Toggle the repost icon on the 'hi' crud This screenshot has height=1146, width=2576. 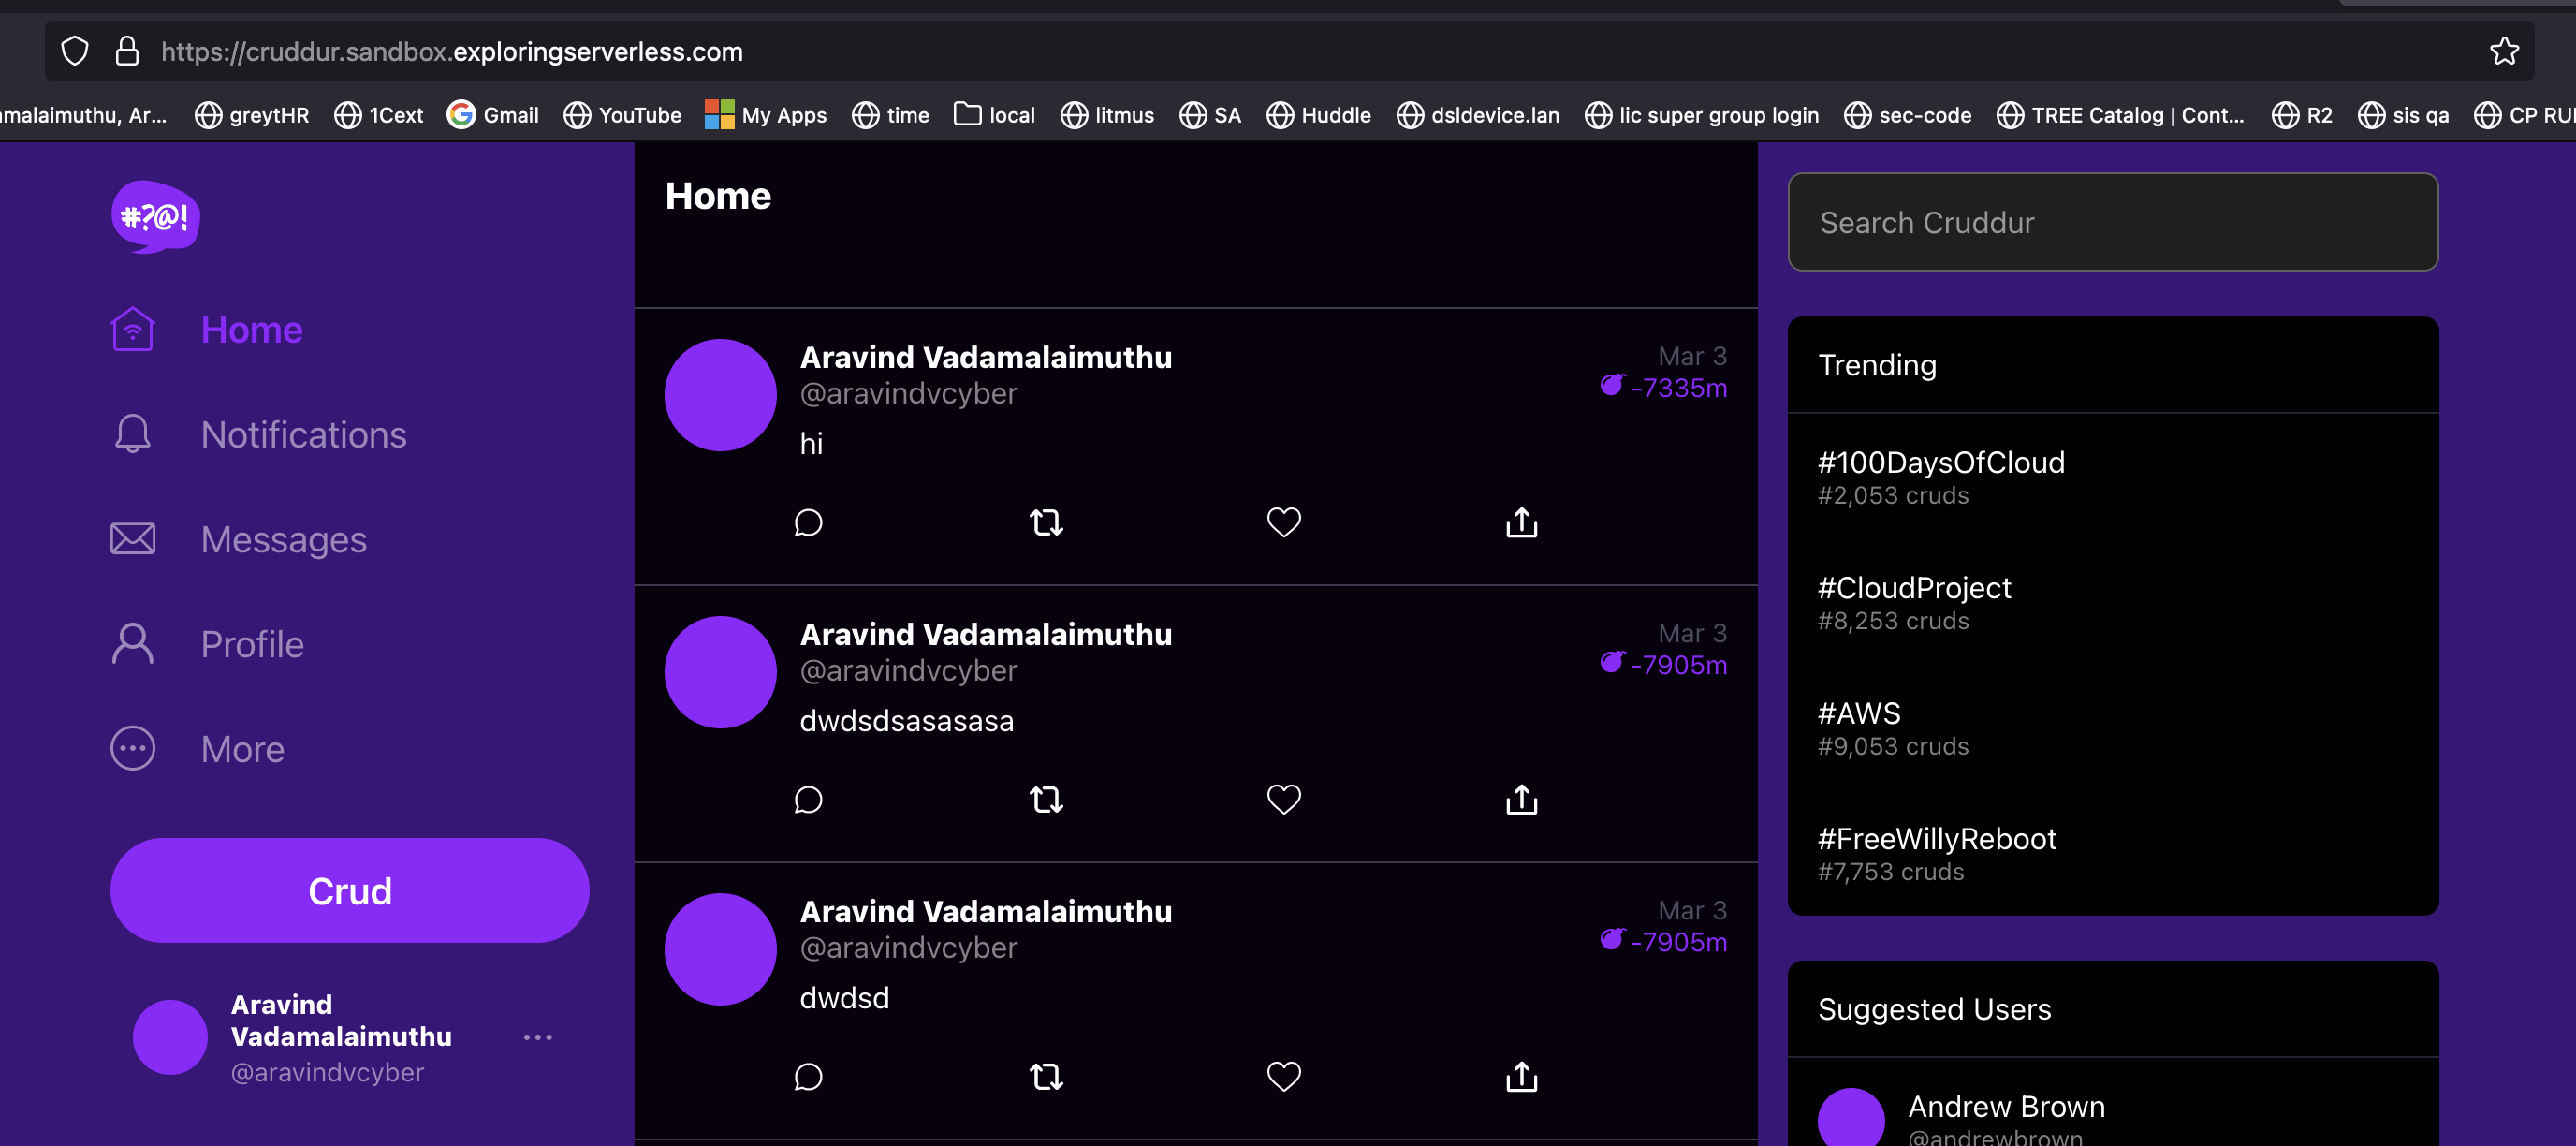click(1045, 521)
